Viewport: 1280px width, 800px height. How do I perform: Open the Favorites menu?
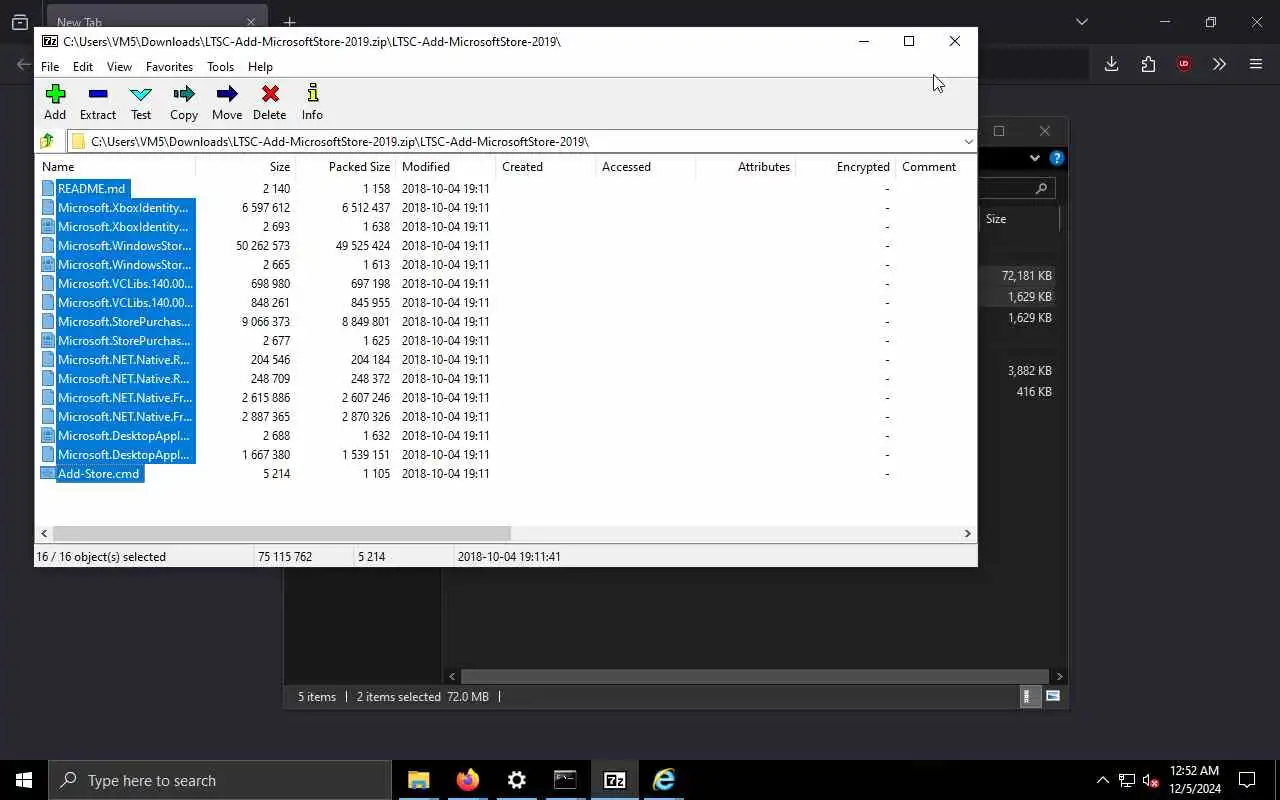169,67
